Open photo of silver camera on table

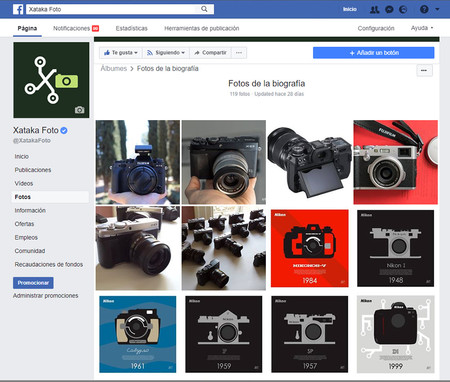click(138, 248)
